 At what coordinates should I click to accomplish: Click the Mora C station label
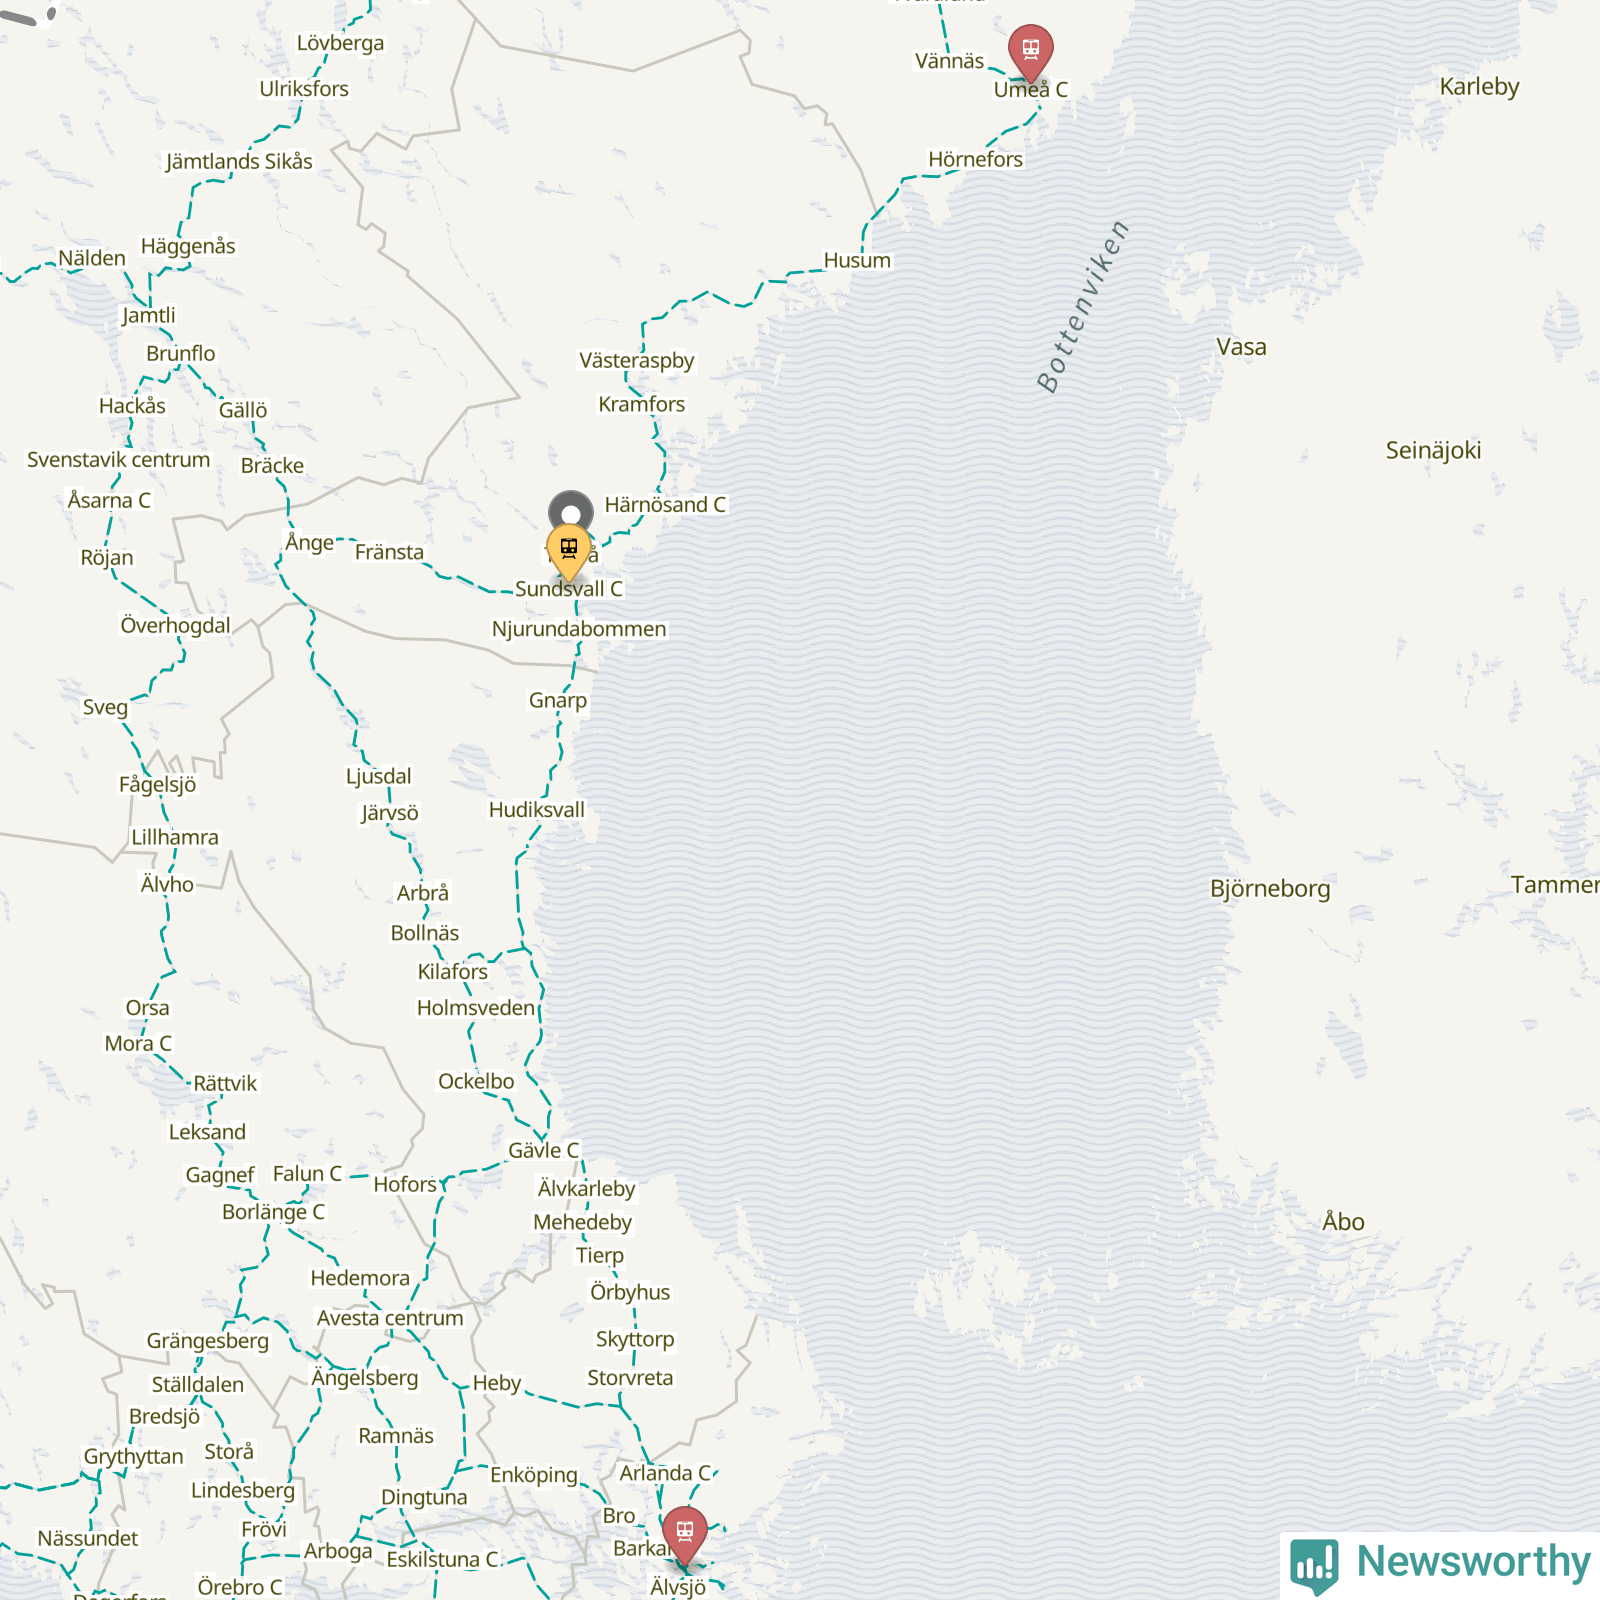(138, 1043)
